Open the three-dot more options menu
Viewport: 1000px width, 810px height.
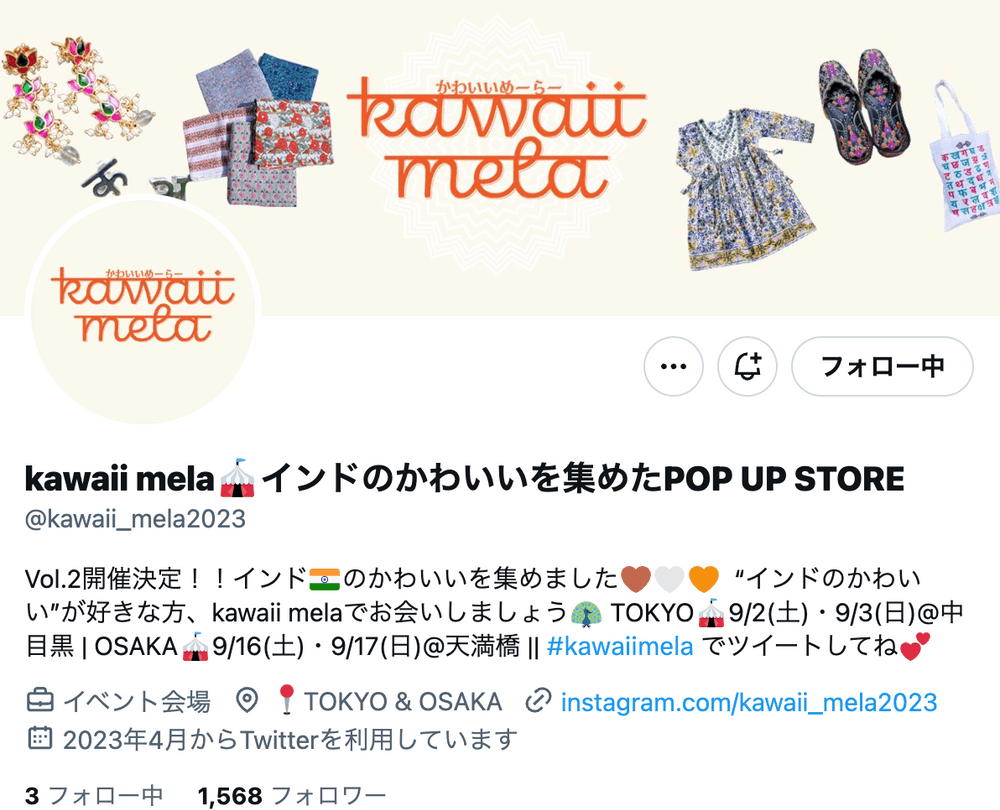(x=673, y=367)
